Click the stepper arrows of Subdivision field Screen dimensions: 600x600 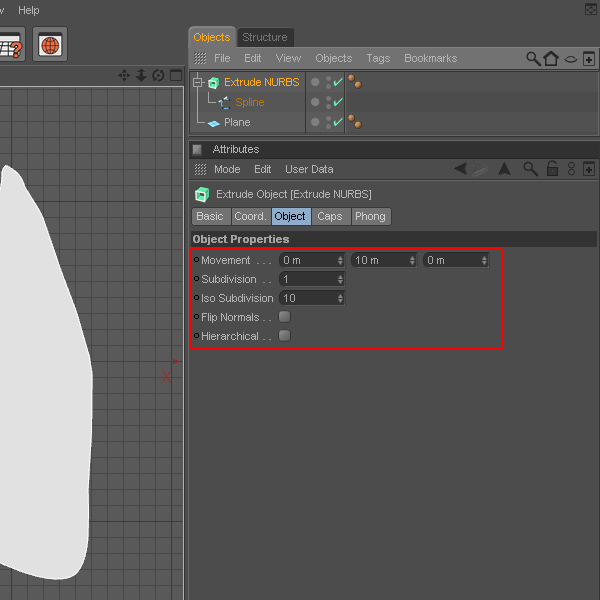click(x=340, y=280)
